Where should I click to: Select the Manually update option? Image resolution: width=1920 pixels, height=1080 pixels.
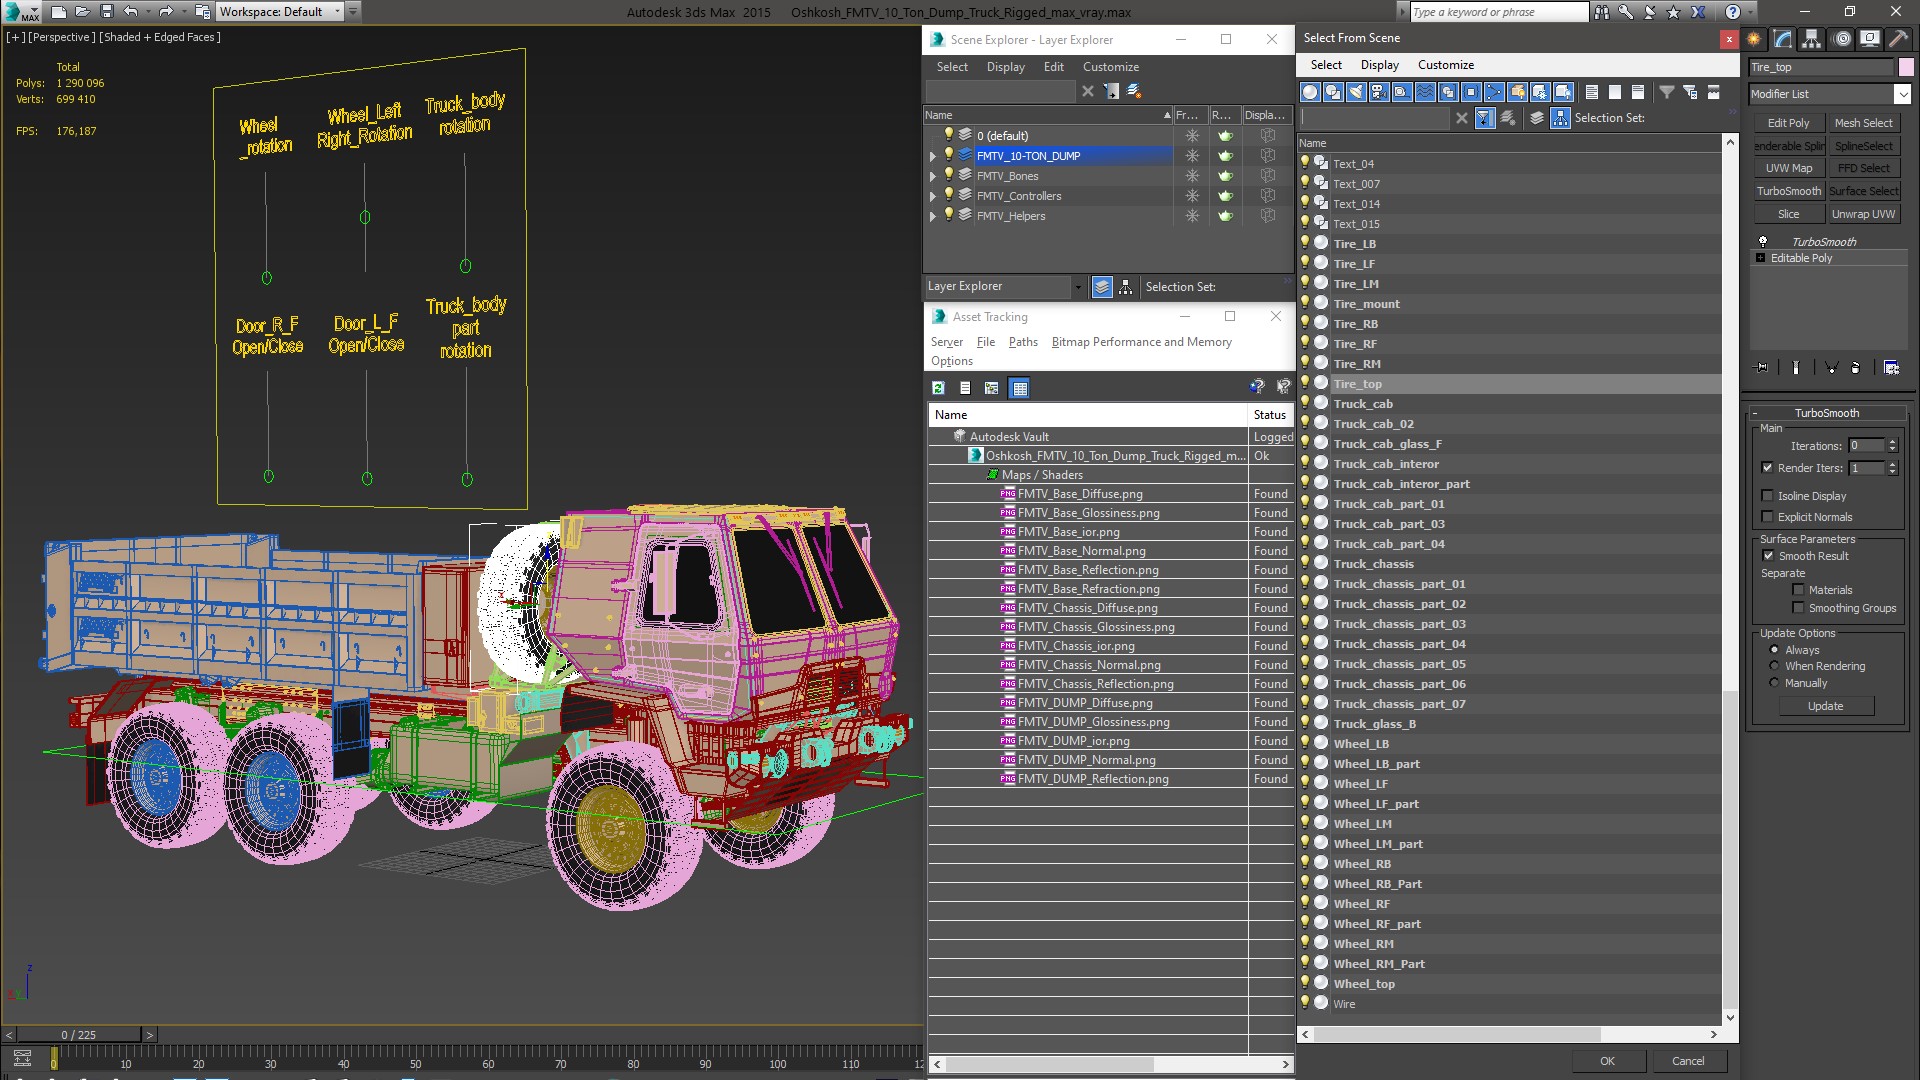tap(1774, 683)
